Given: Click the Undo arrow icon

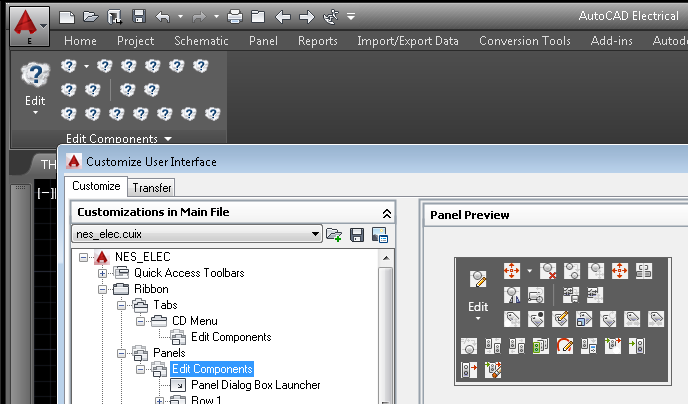Looking at the screenshot, I should (163, 17).
